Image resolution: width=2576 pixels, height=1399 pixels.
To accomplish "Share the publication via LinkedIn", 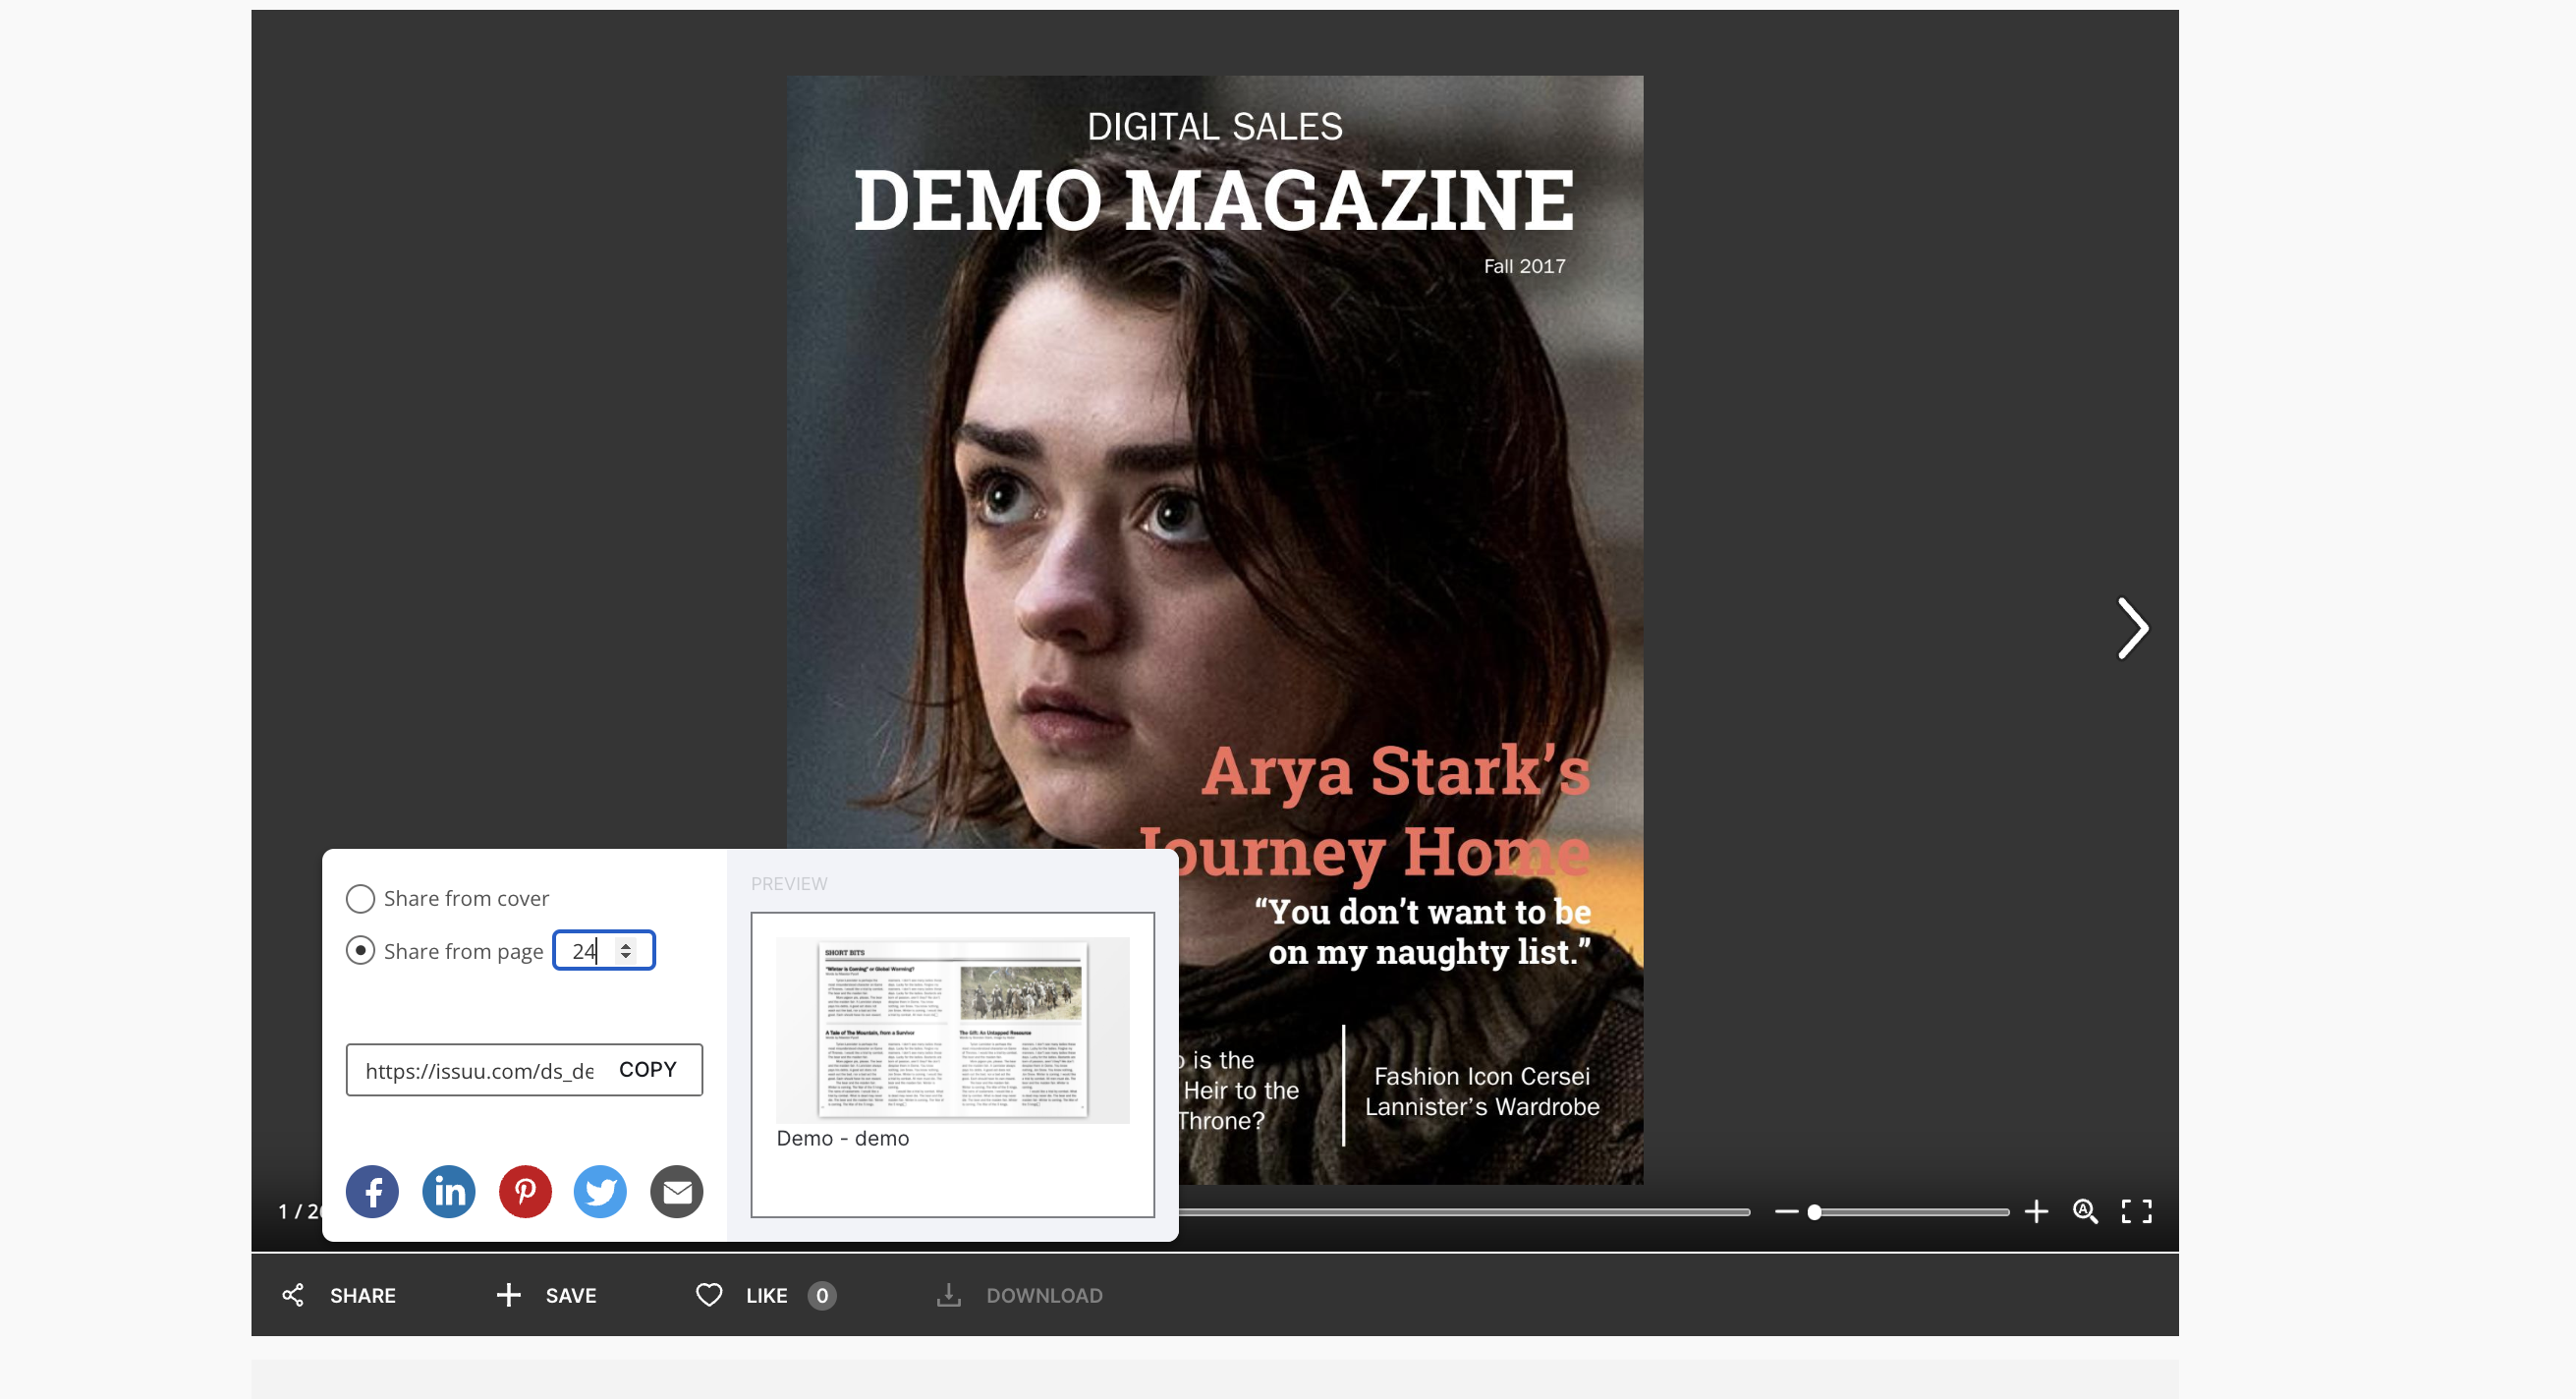I will point(448,1191).
